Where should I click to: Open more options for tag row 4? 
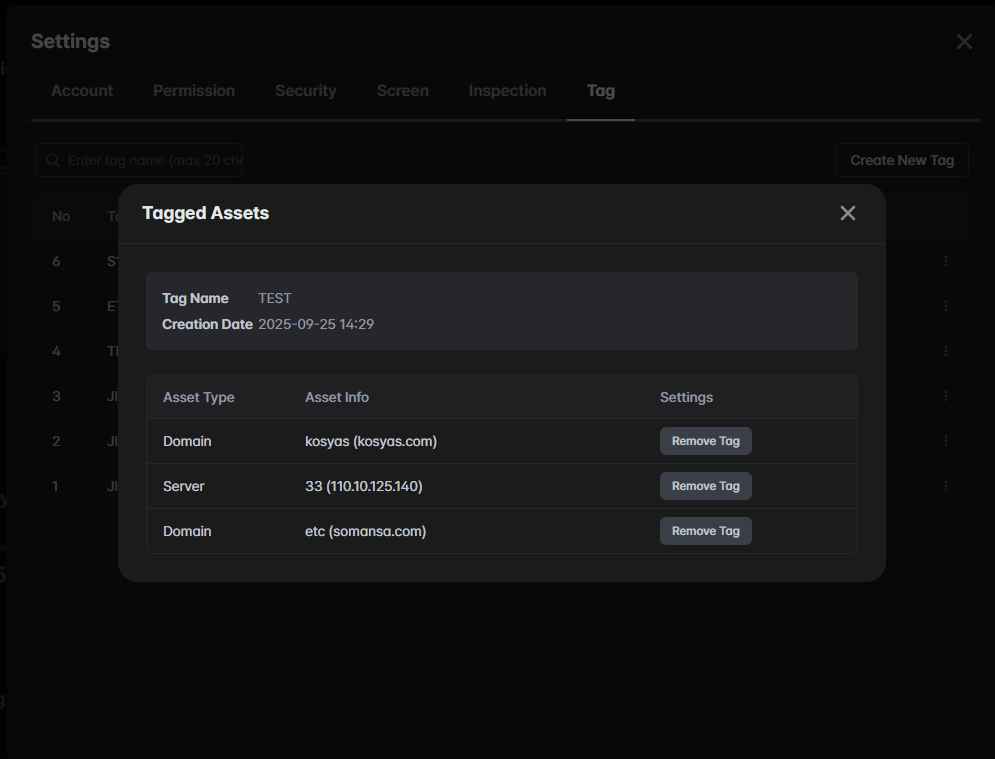[x=945, y=351]
